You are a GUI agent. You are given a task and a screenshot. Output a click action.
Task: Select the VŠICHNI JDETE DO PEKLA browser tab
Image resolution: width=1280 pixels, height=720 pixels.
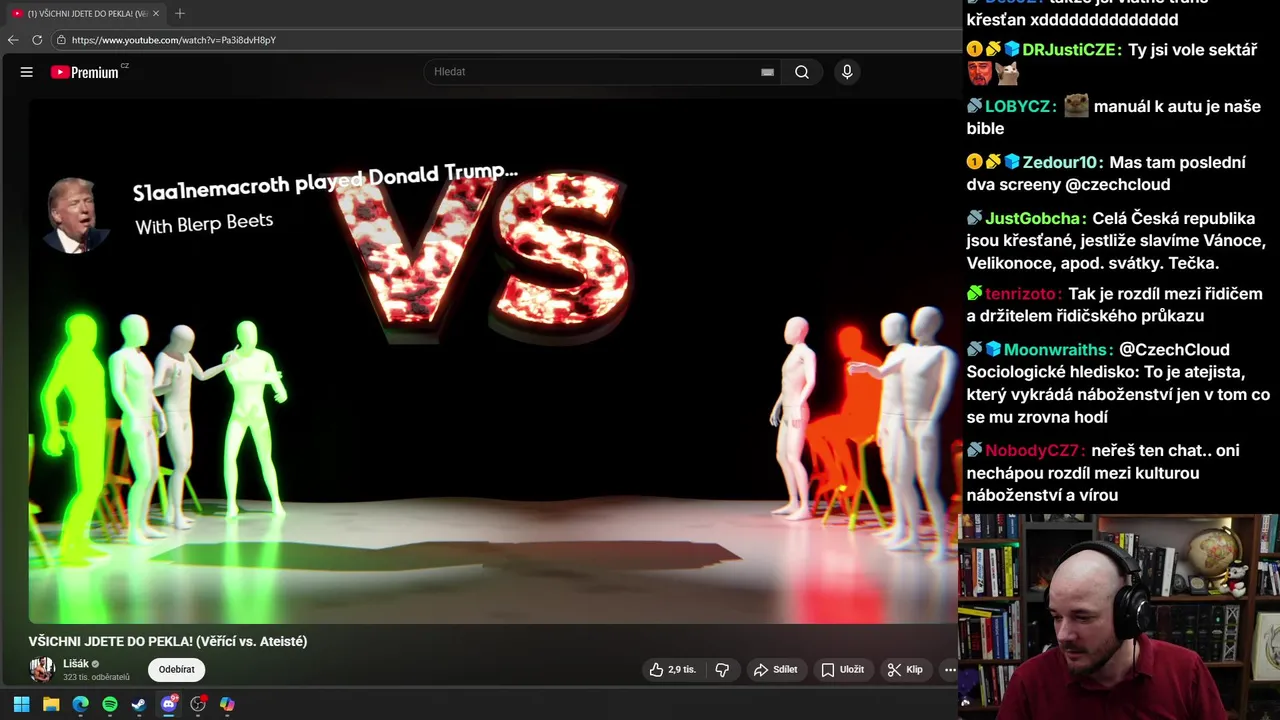click(x=85, y=14)
